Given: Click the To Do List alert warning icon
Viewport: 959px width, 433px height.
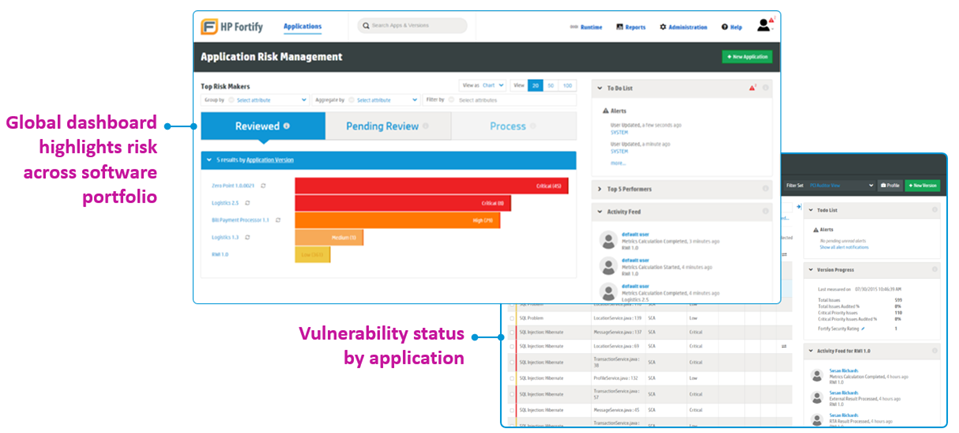Looking at the screenshot, I should coord(752,88).
